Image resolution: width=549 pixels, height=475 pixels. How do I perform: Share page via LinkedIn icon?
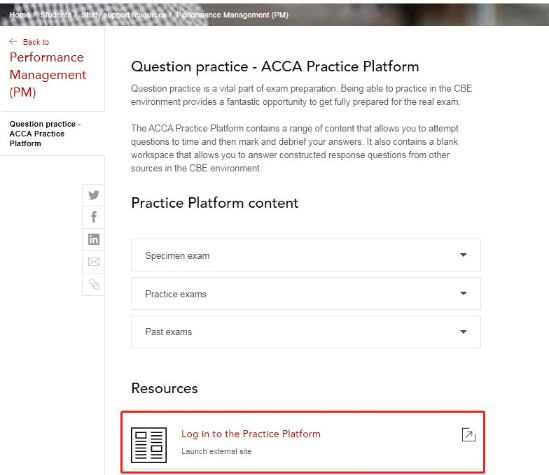click(x=93, y=239)
